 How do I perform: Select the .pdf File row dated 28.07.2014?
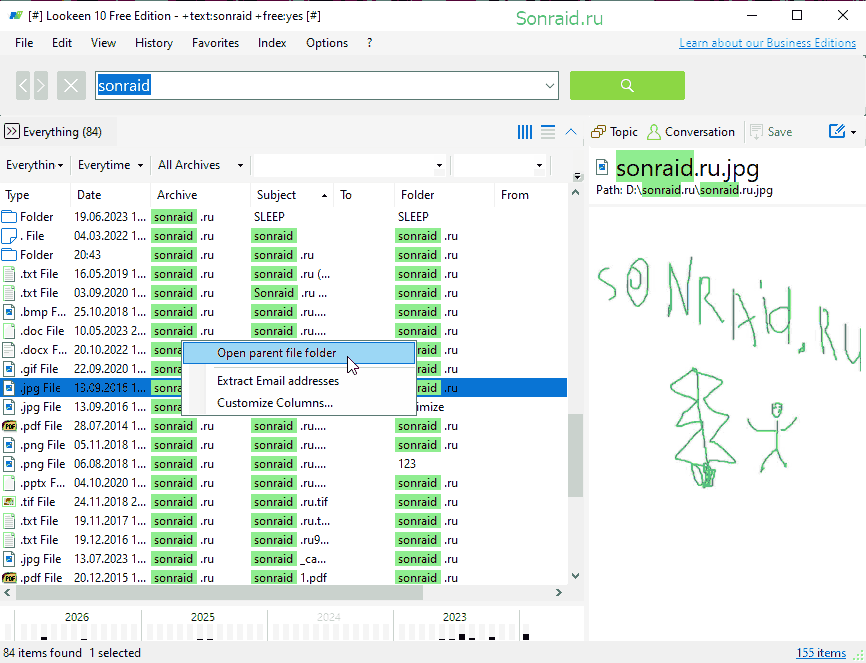tap(284, 426)
